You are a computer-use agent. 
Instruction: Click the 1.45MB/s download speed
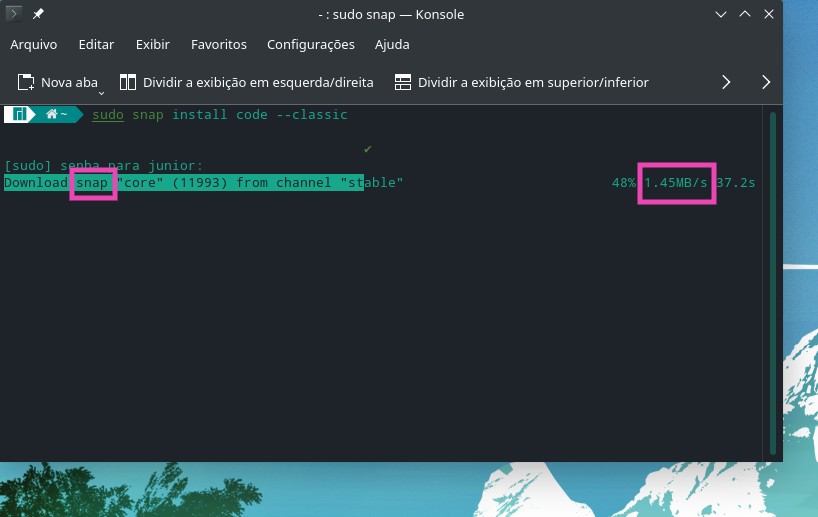tap(676, 183)
